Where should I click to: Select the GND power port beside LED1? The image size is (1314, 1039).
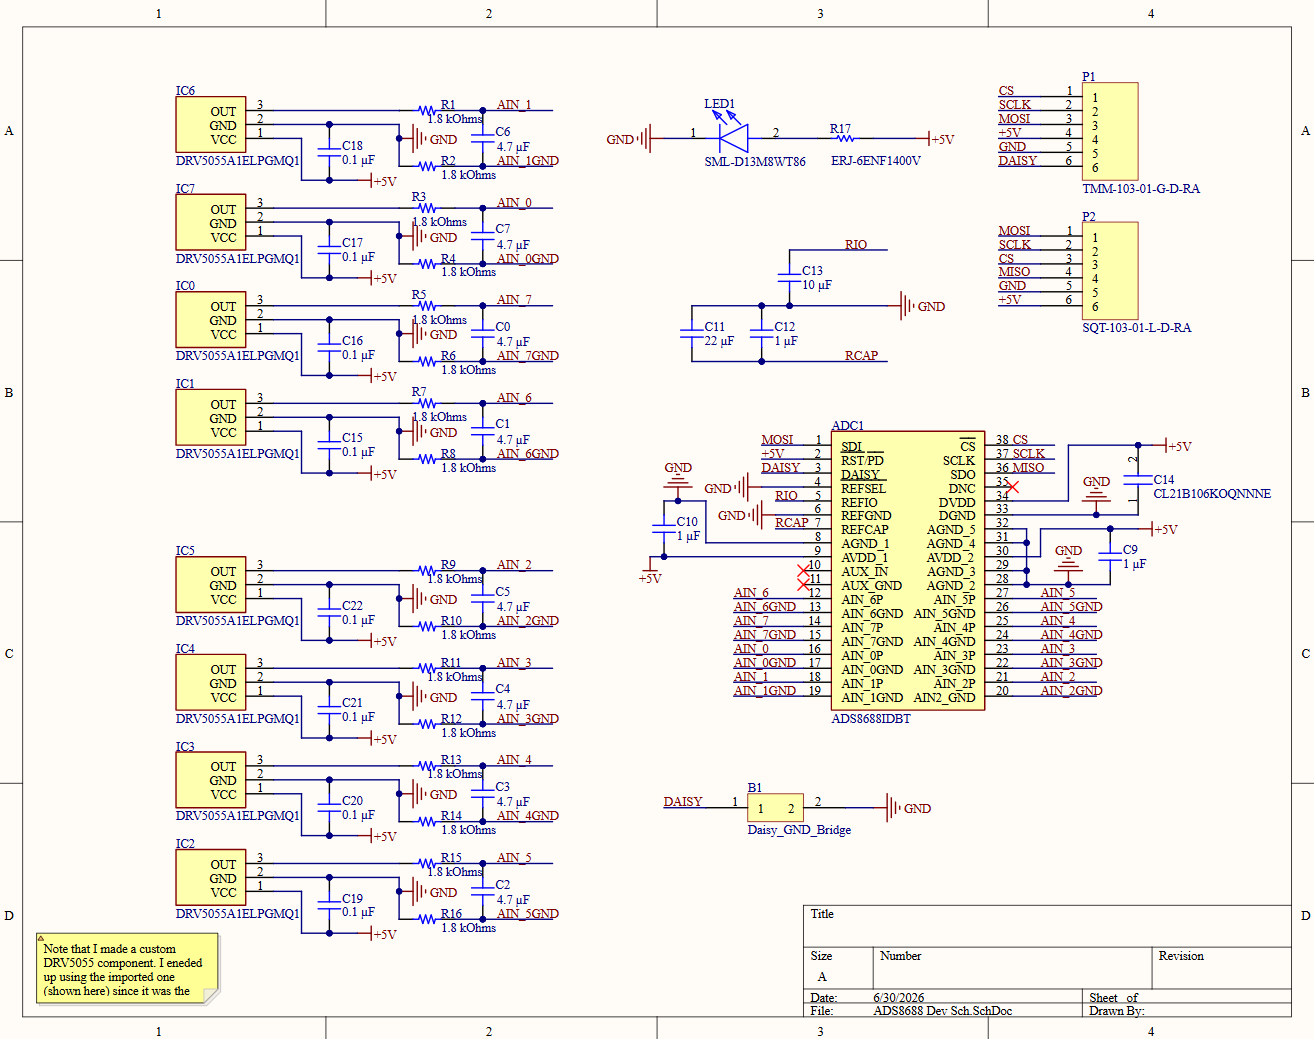(x=630, y=139)
